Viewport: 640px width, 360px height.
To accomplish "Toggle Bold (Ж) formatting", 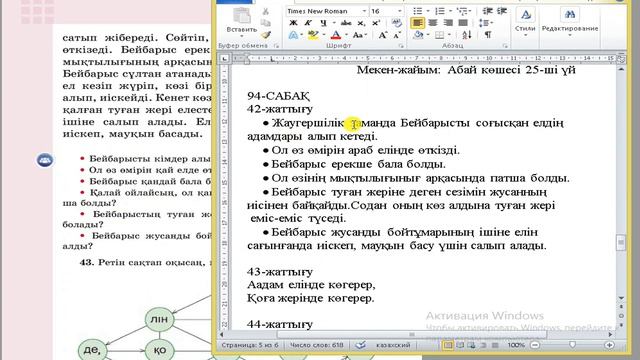I will coord(293,23).
